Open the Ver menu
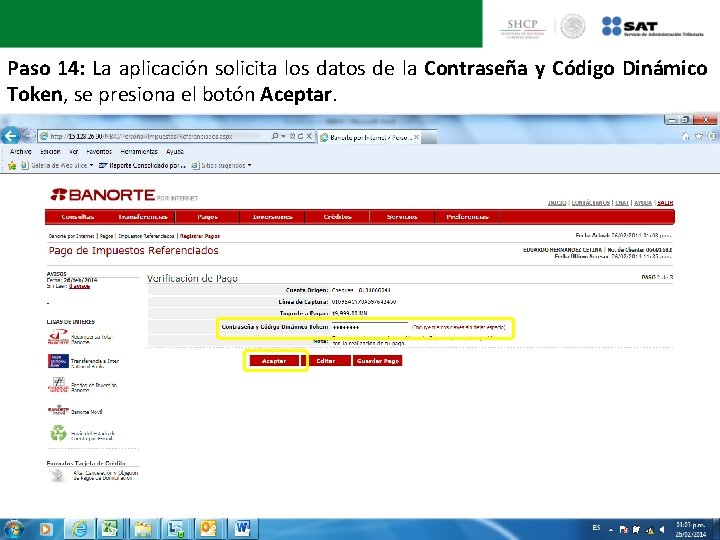The width and height of the screenshot is (720, 540). click(73, 151)
